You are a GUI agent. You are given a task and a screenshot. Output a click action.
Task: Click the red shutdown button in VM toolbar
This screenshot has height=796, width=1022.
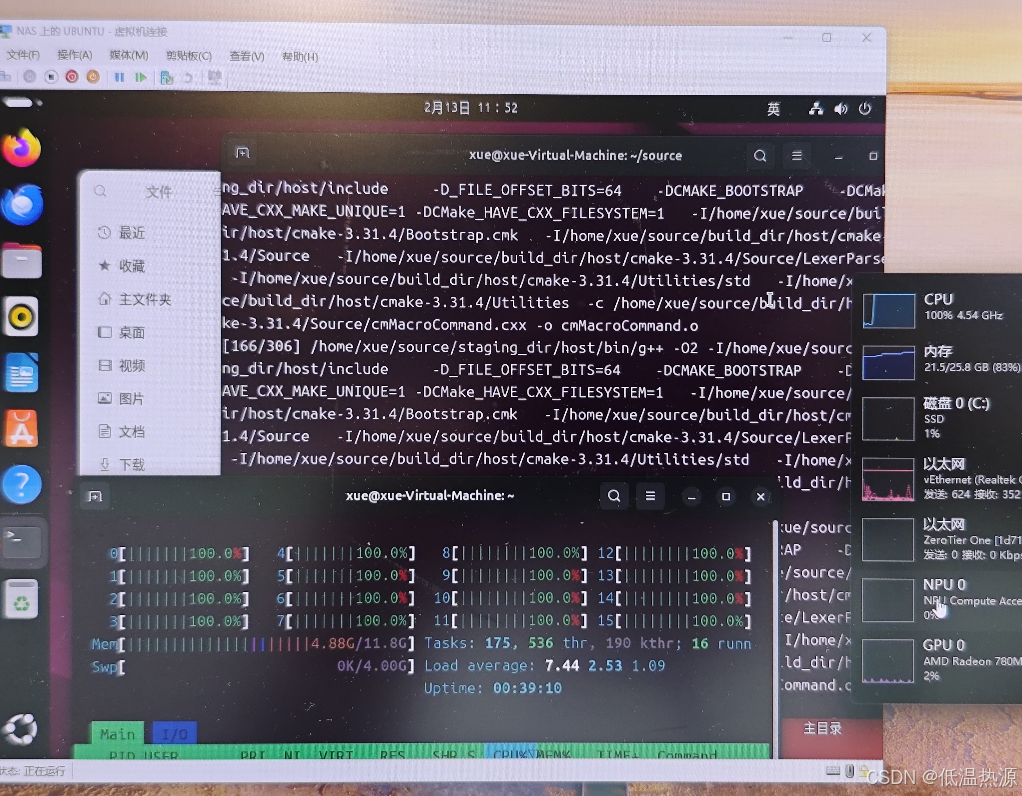pos(72,77)
